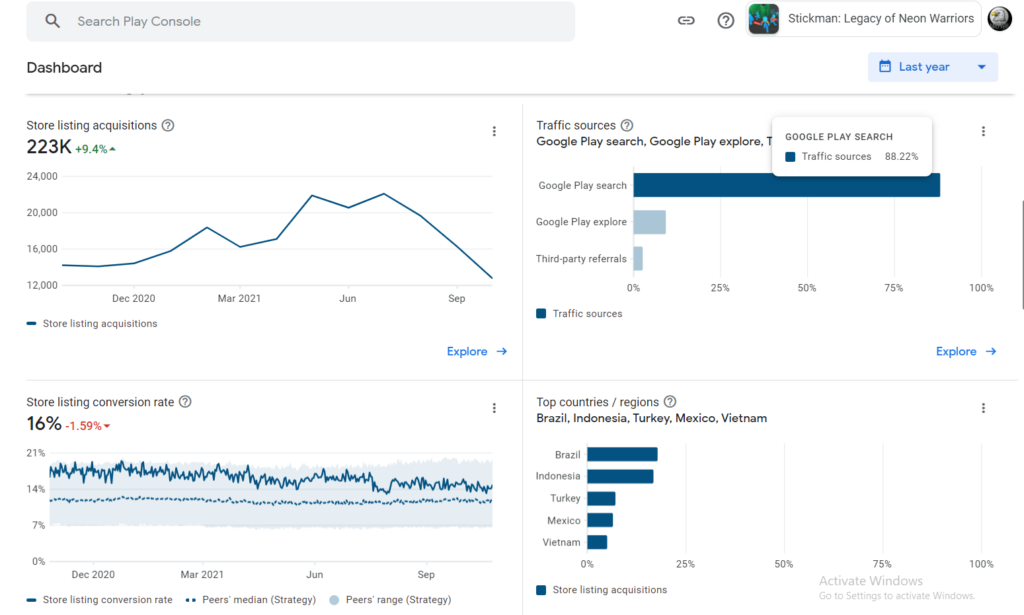Type in the Search Play Console field

coord(300,21)
